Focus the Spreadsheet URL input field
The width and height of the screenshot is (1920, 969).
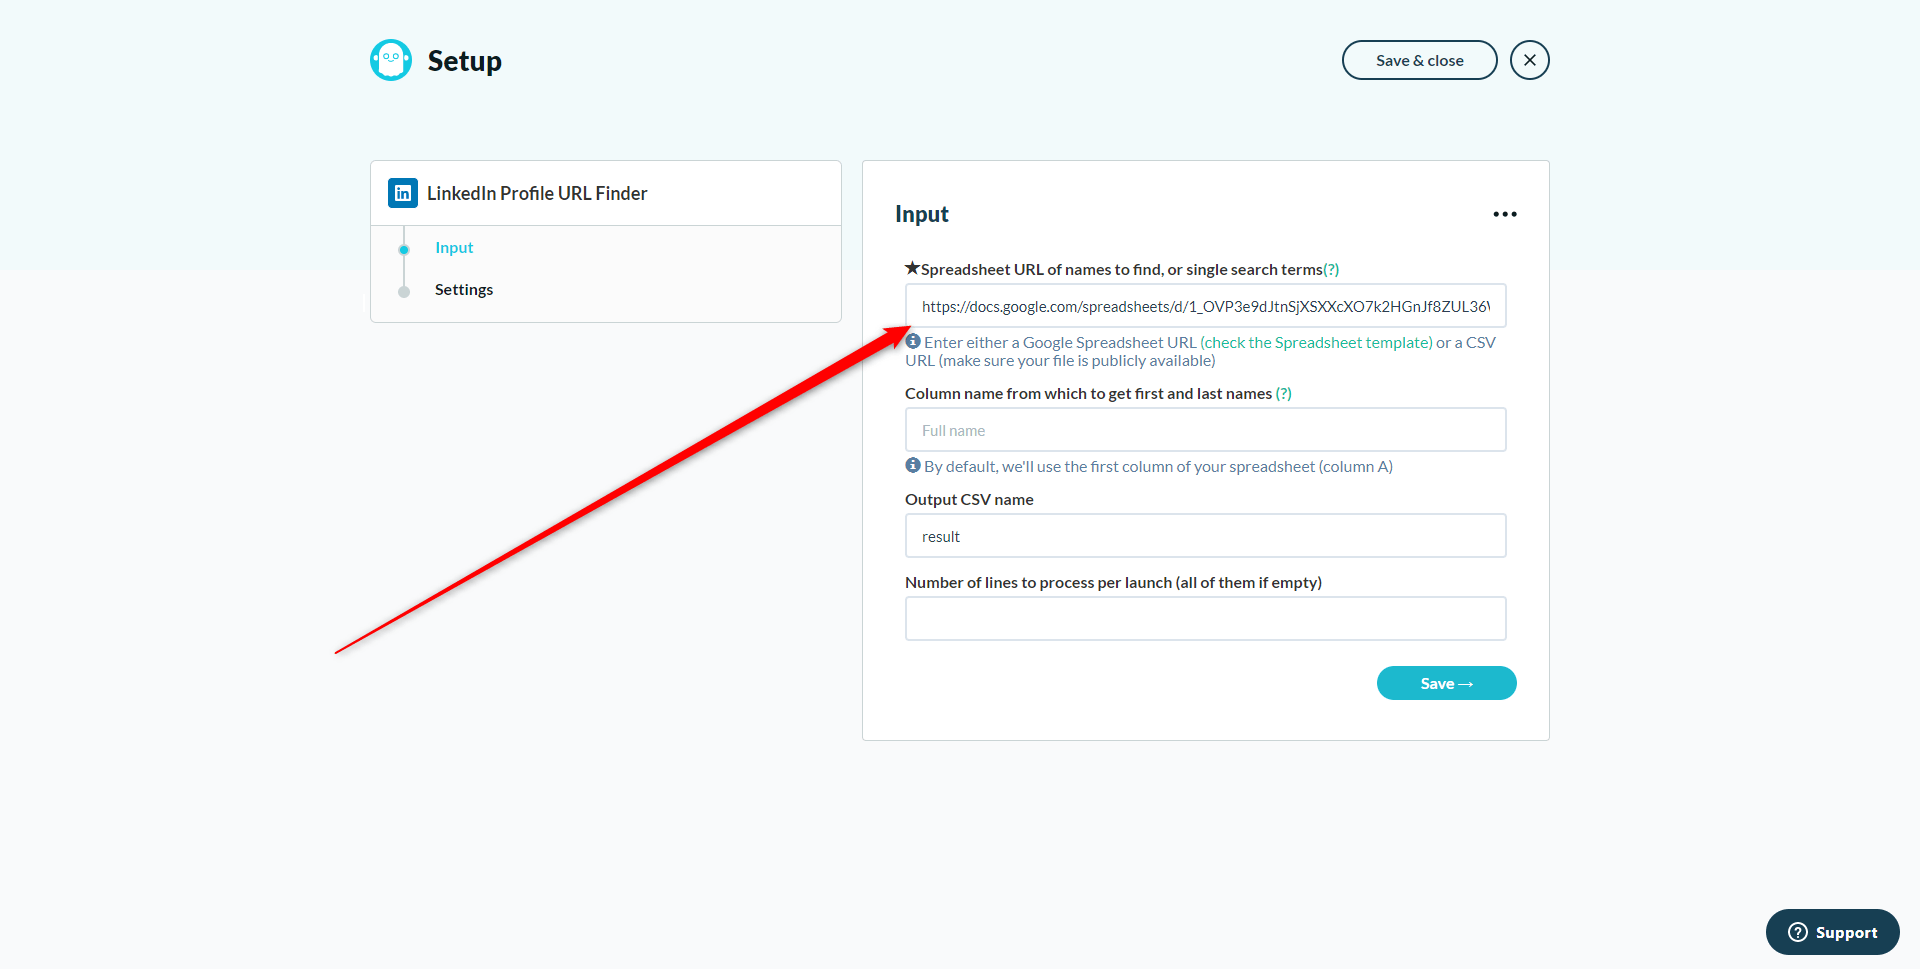(x=1206, y=306)
